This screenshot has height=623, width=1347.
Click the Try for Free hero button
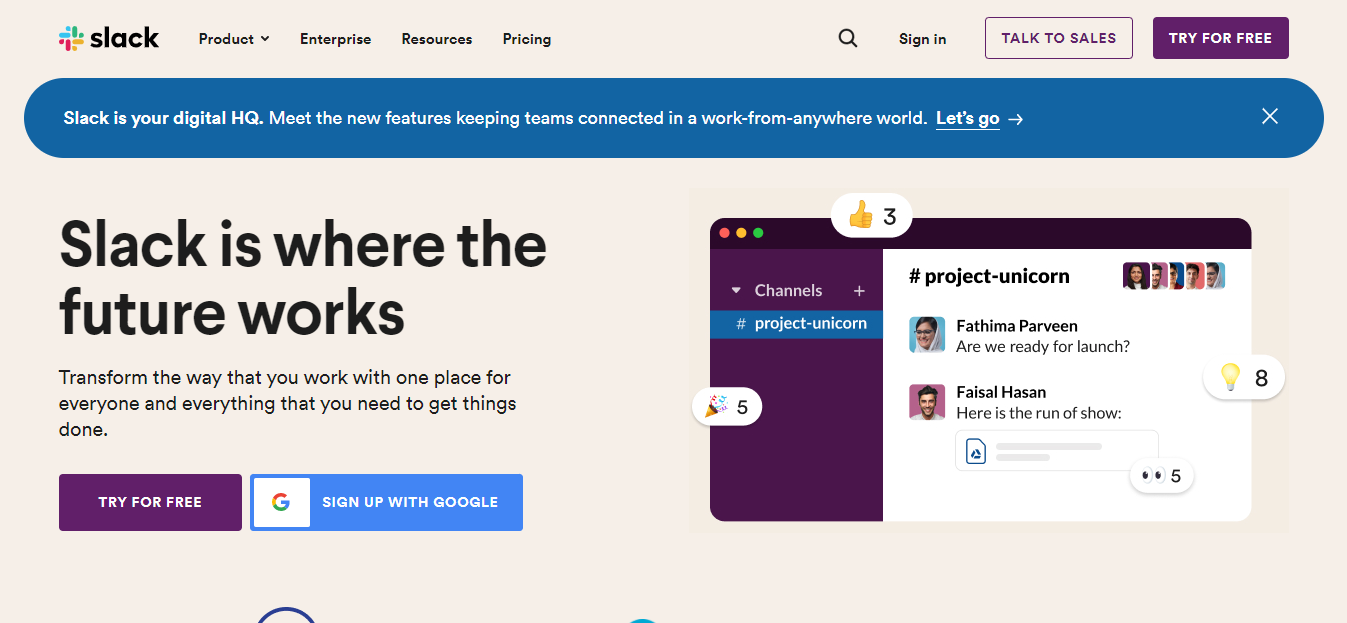pyautogui.click(x=150, y=502)
